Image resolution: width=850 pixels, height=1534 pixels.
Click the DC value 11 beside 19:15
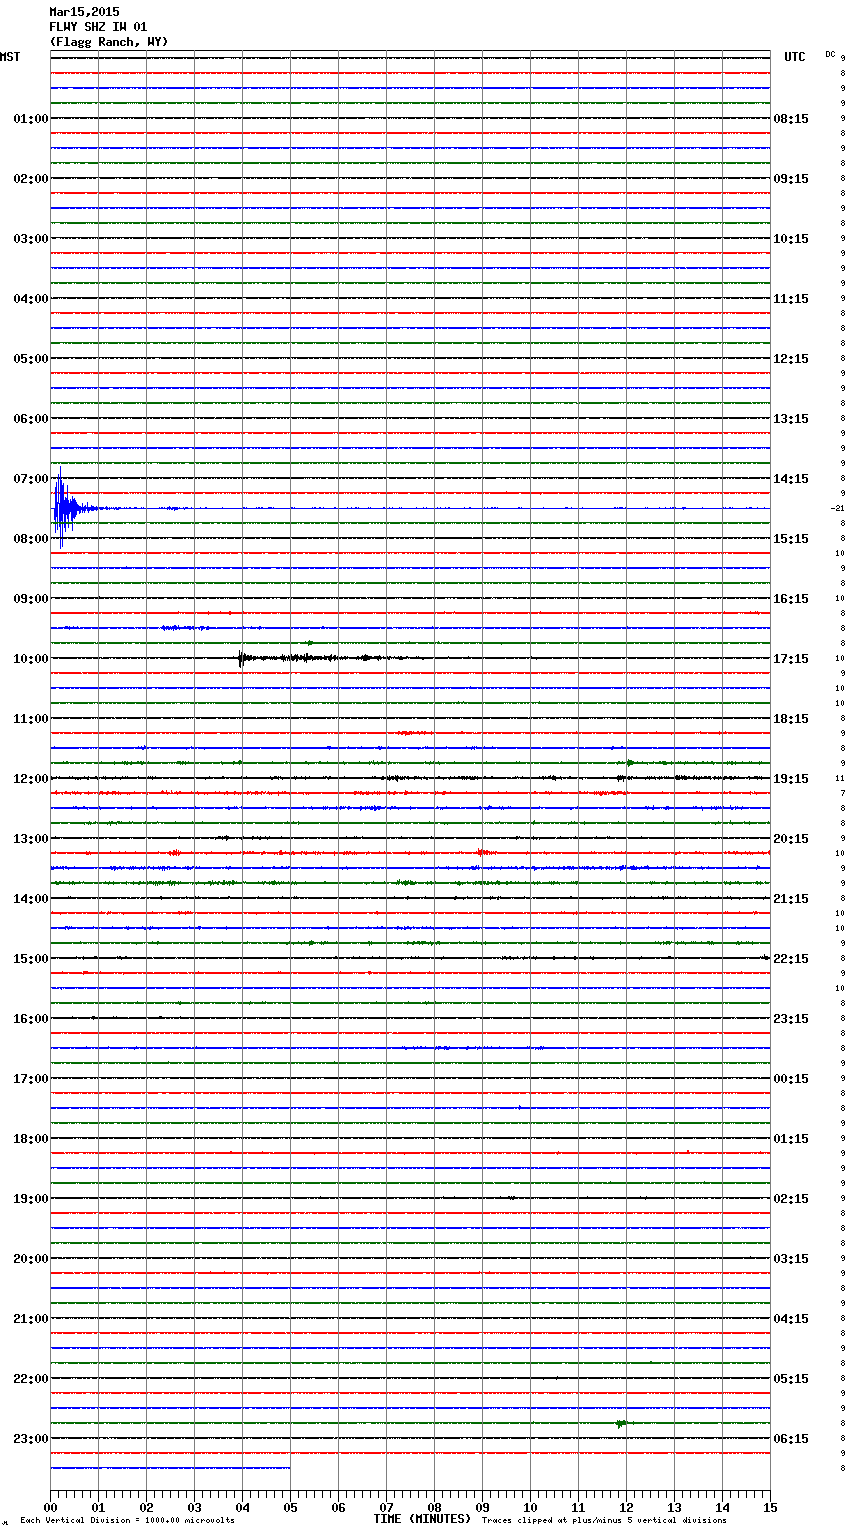pyautogui.click(x=840, y=778)
